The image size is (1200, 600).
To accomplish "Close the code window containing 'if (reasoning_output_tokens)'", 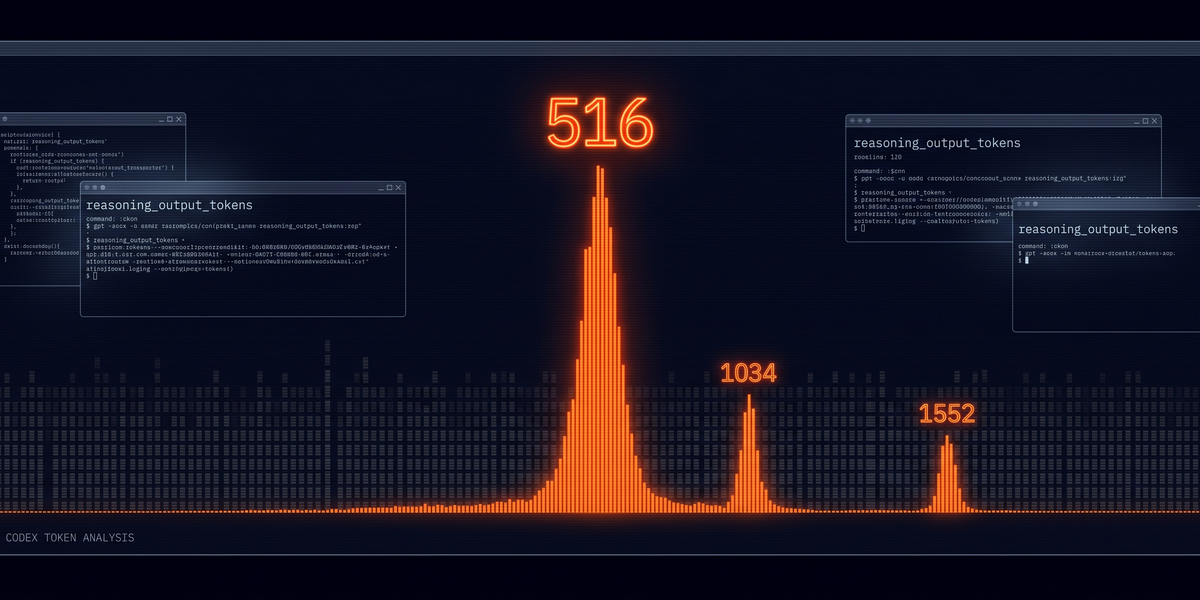I will pyautogui.click(x=179, y=119).
